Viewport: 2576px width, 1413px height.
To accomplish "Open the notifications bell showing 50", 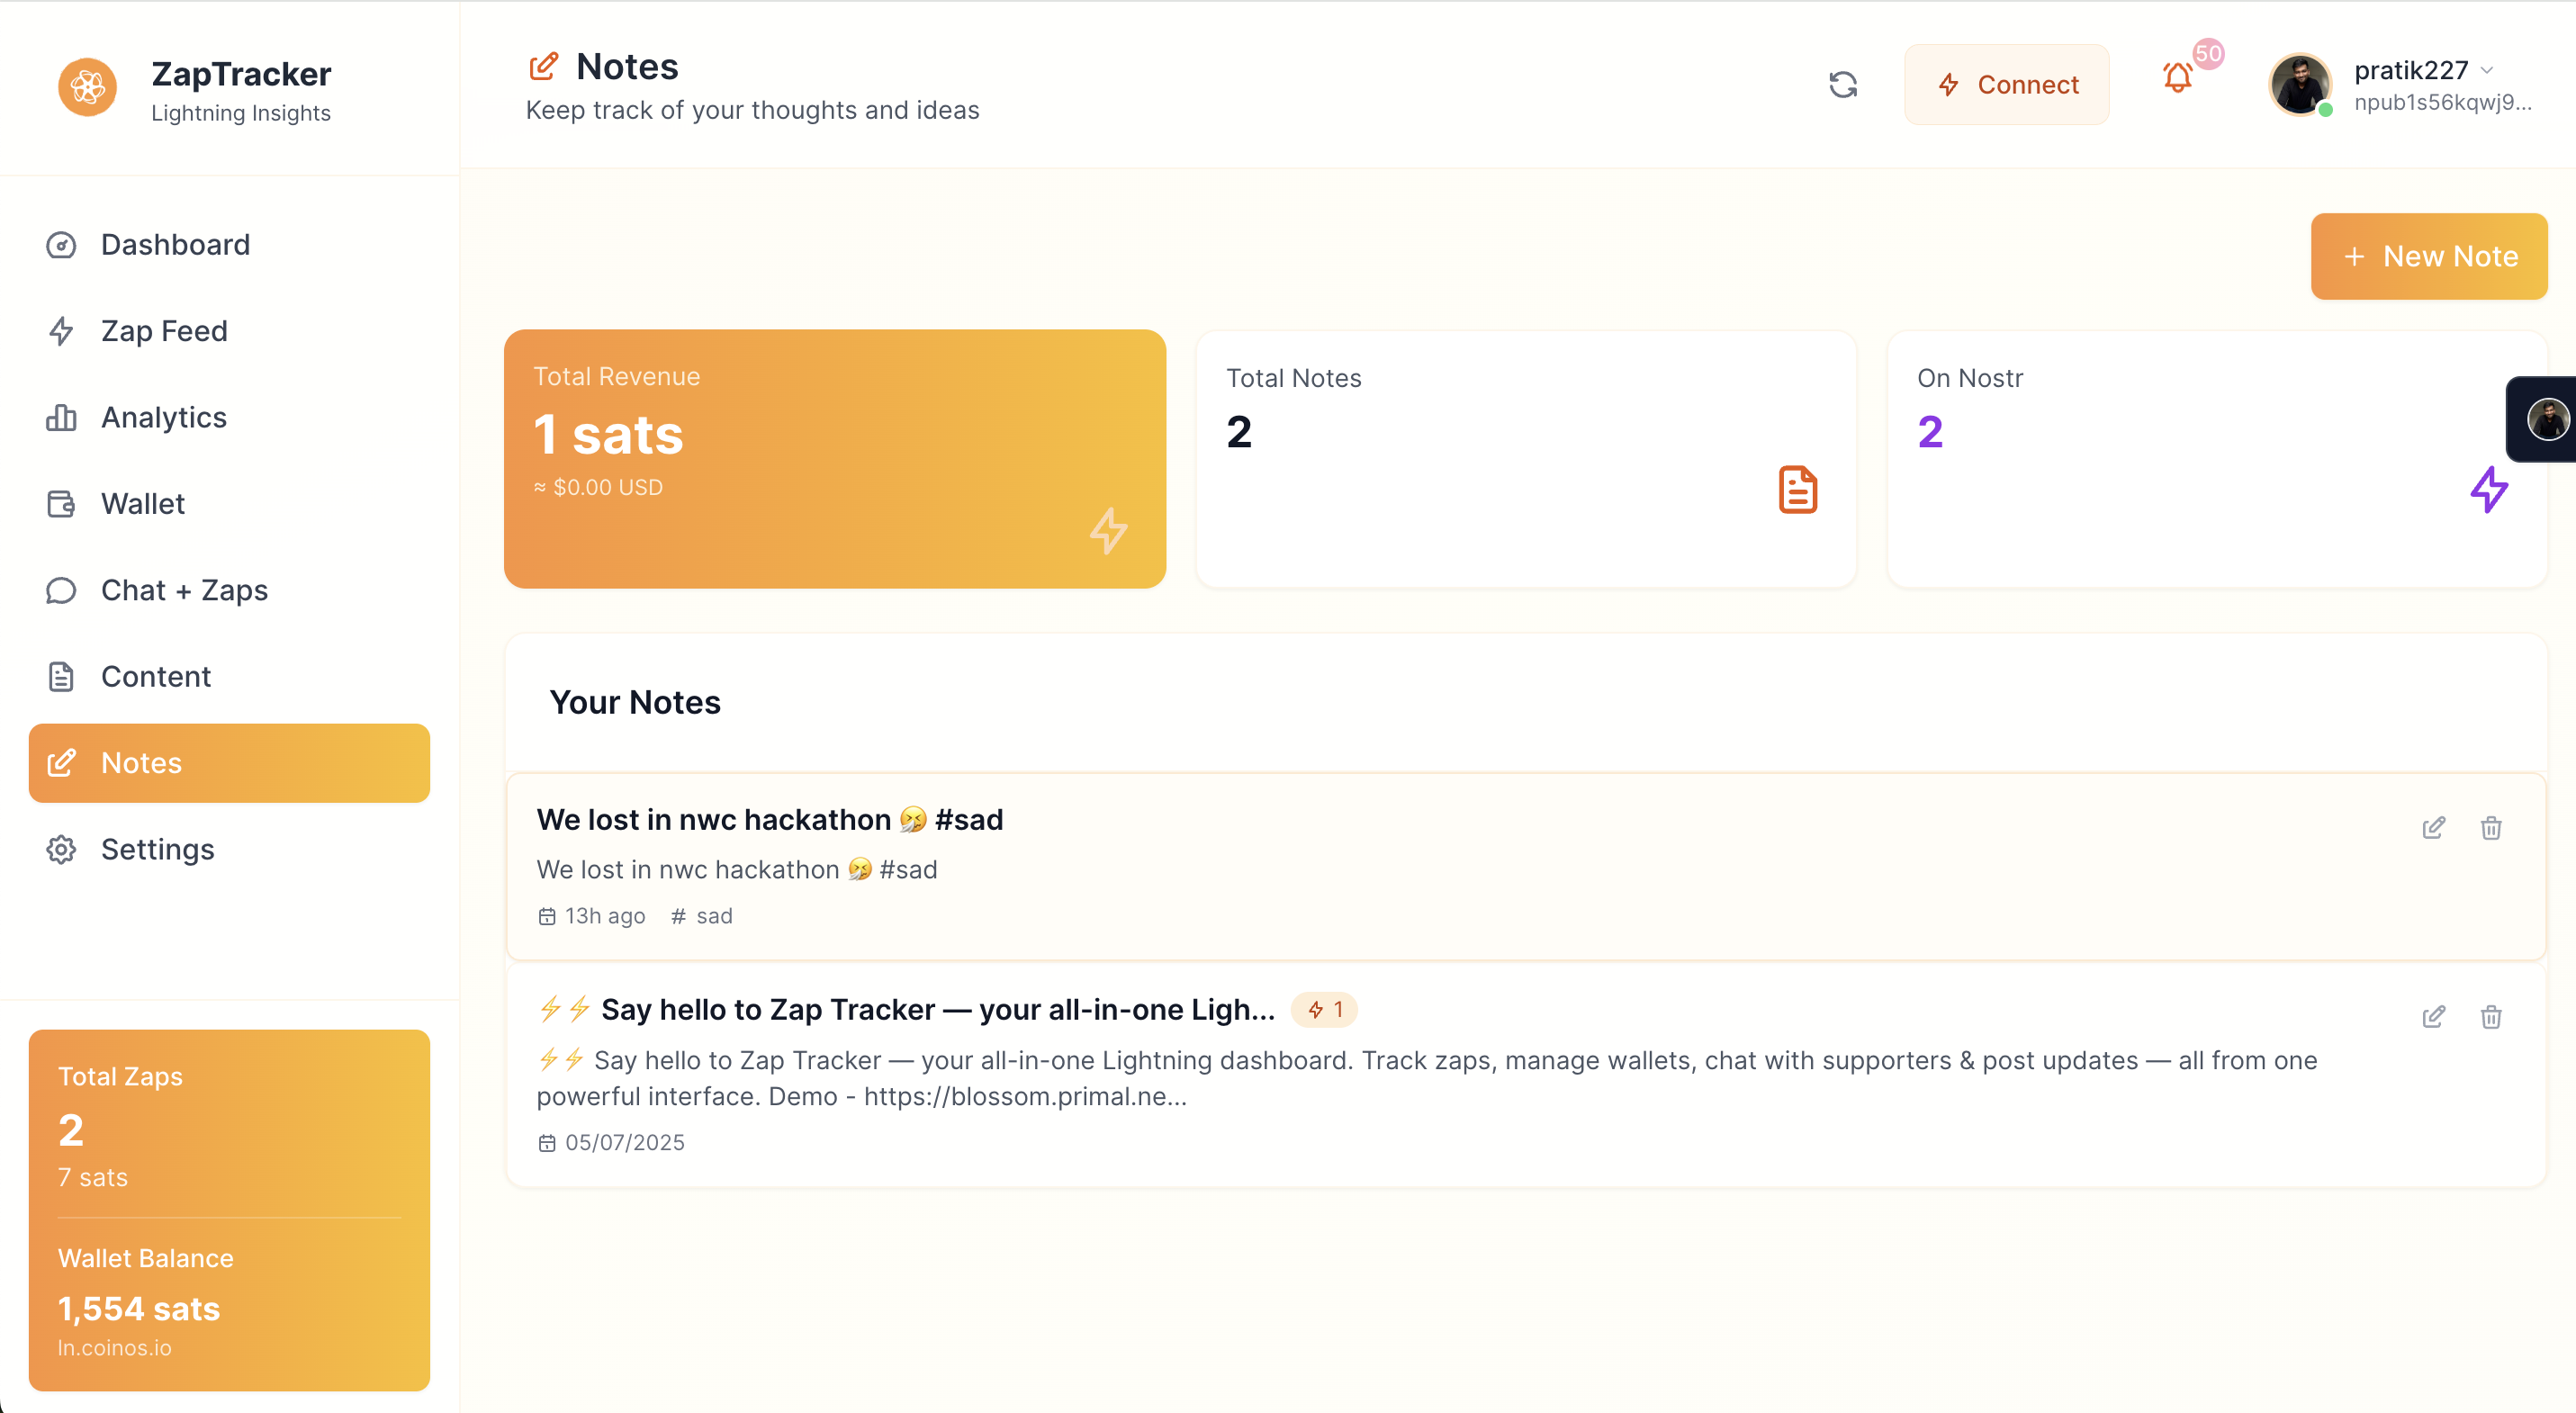I will [2178, 78].
